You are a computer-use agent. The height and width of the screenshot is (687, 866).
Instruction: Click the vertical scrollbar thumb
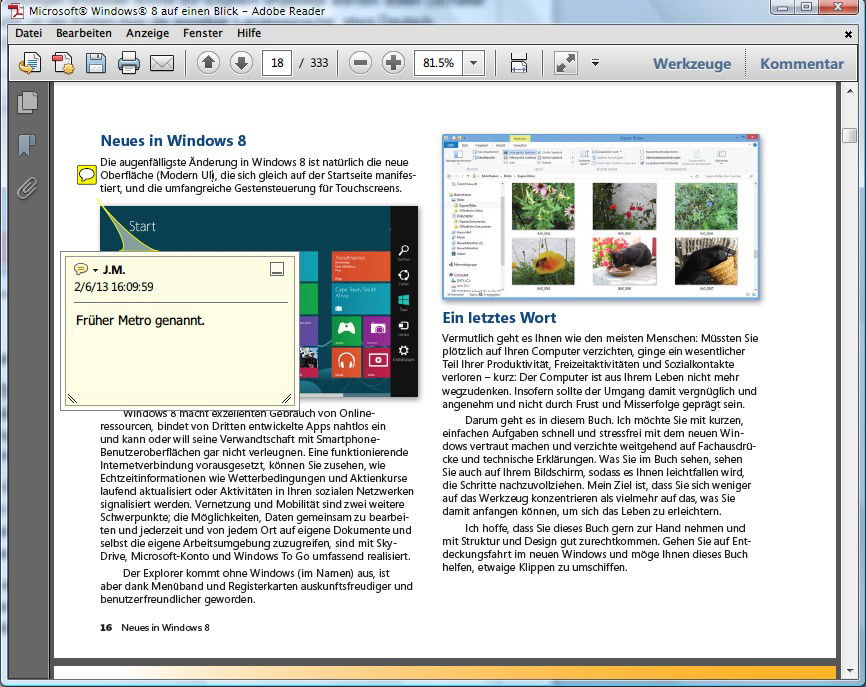coord(849,135)
